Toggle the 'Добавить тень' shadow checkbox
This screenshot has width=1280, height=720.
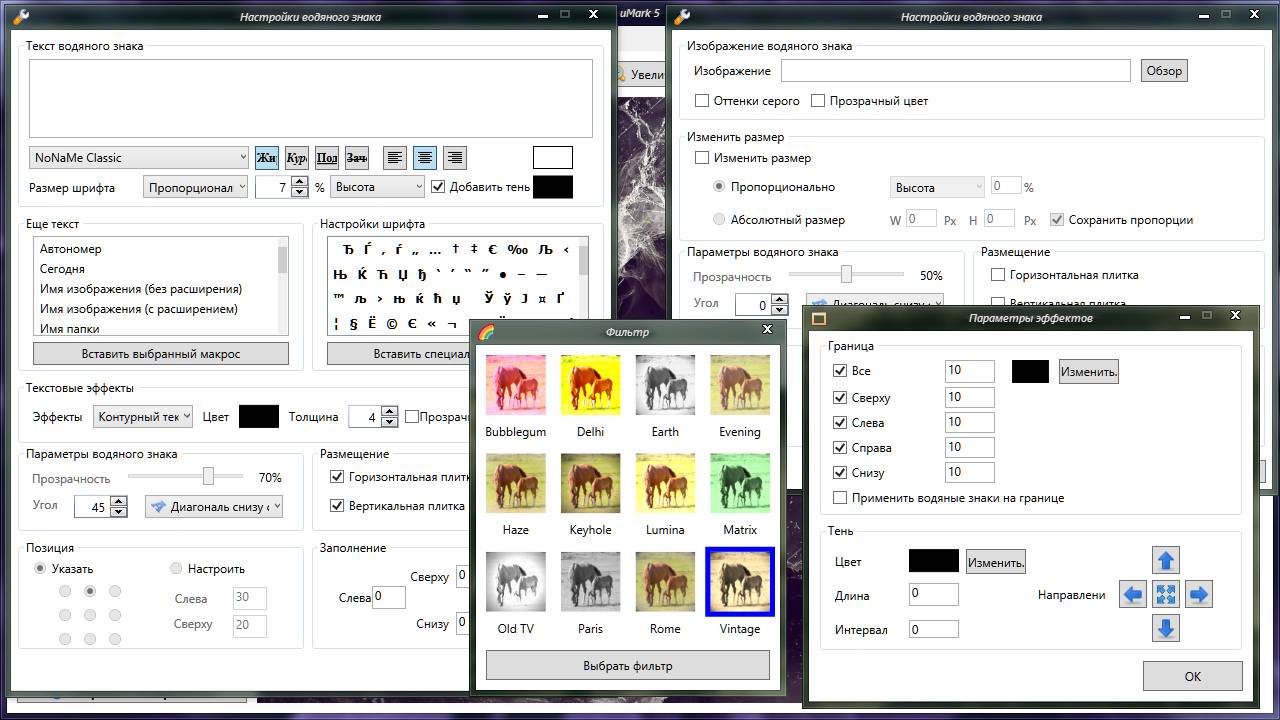click(438, 186)
